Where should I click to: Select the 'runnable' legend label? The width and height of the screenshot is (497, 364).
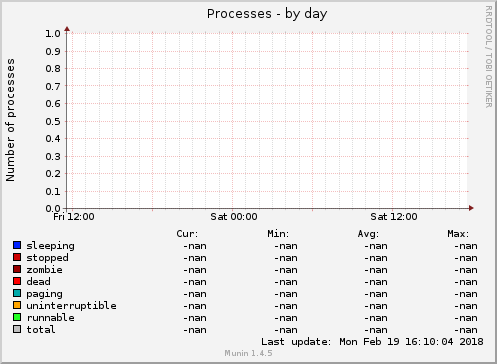pyautogui.click(x=50, y=318)
